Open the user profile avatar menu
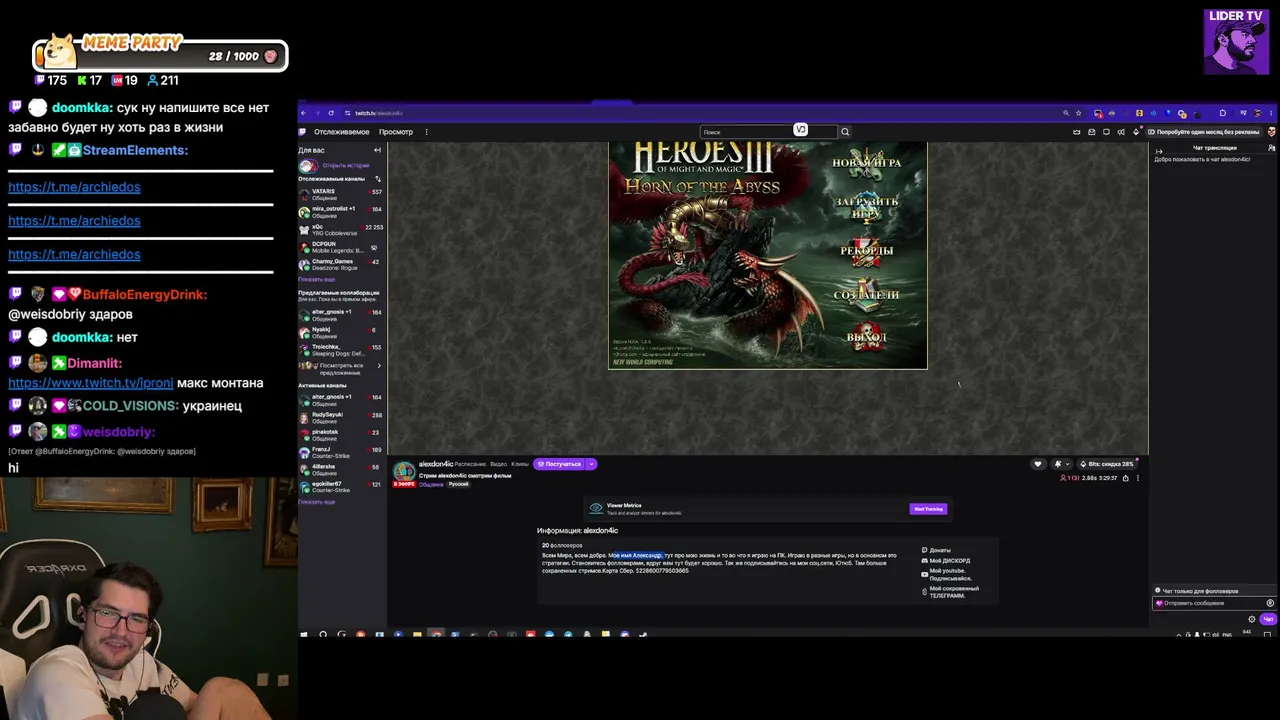Viewport: 1280px width, 720px height. [1271, 132]
